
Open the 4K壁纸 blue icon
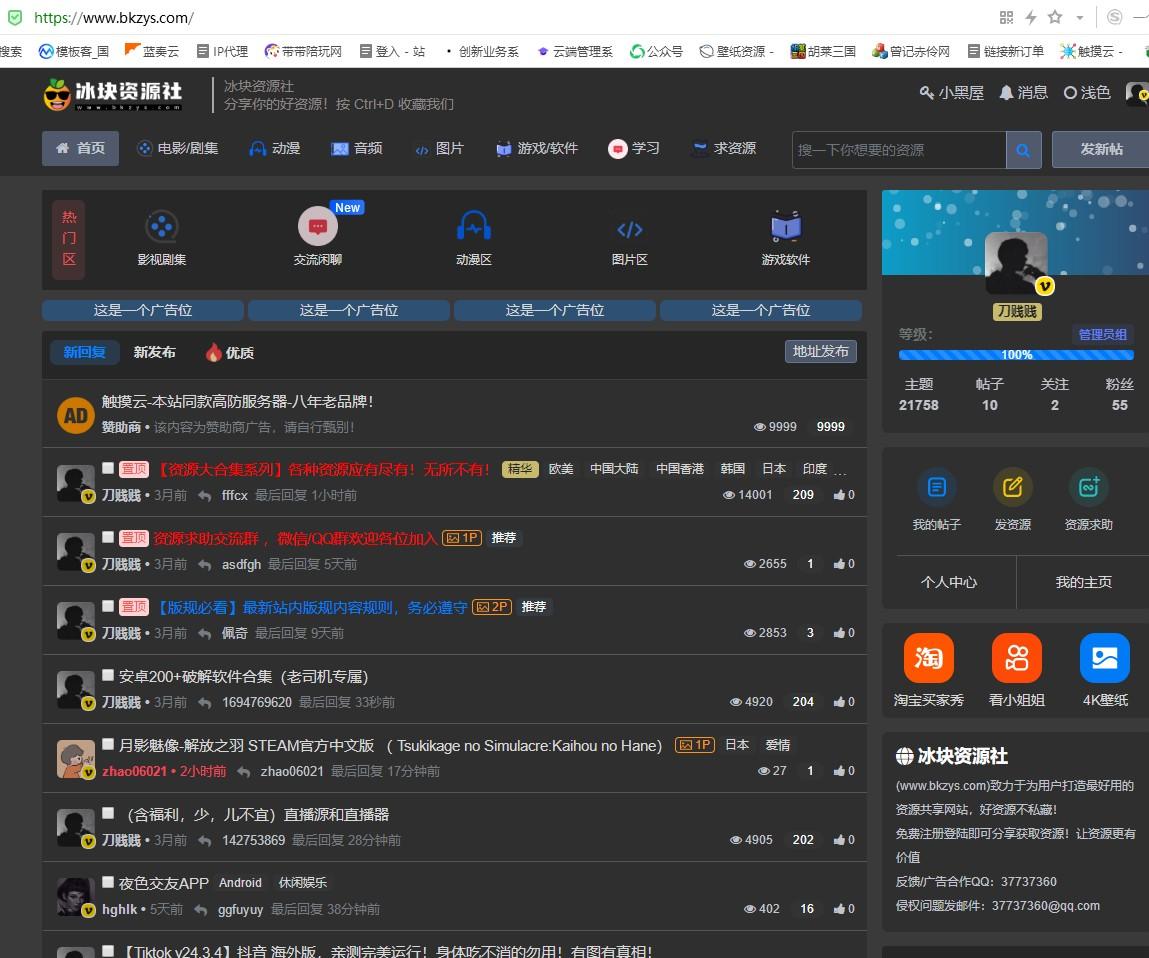coord(1104,658)
